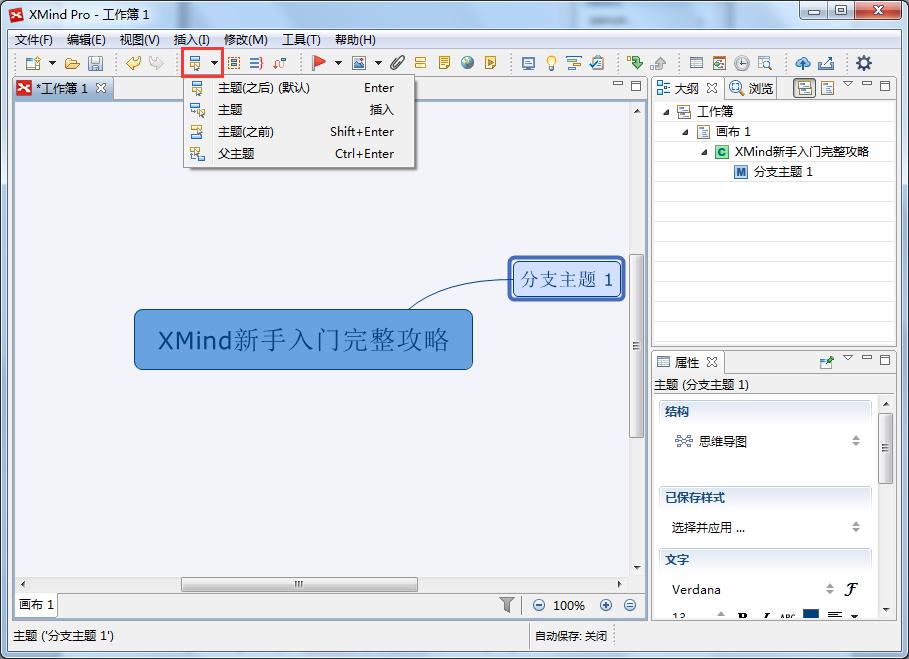
Task: Open the Verdana font dropdown
Action: point(830,590)
